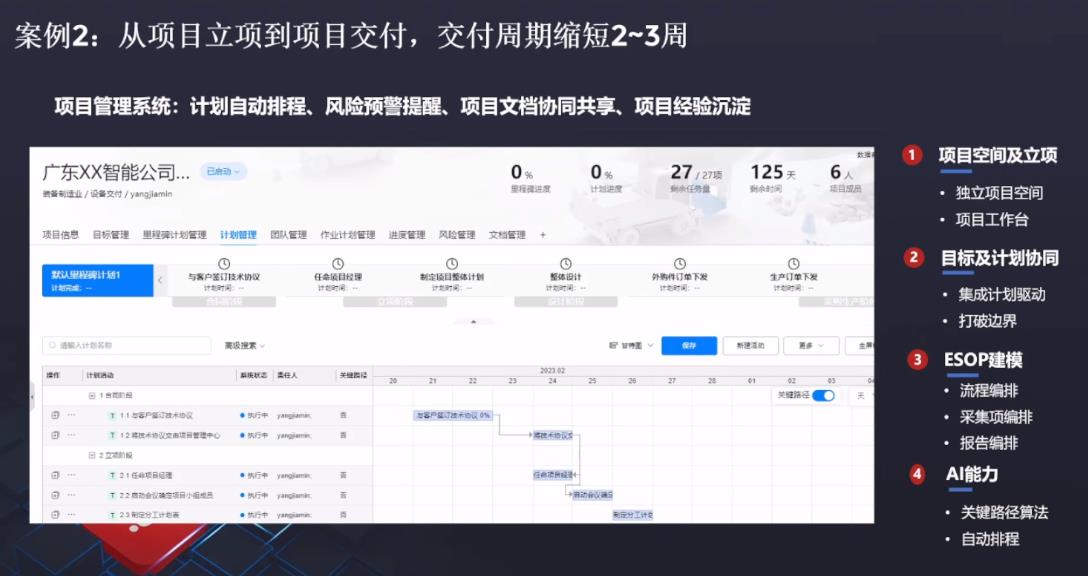Screen dimensions: 1088x576
Task: Click the 任命项目经理 Gantt bar
Action: (x=553, y=475)
